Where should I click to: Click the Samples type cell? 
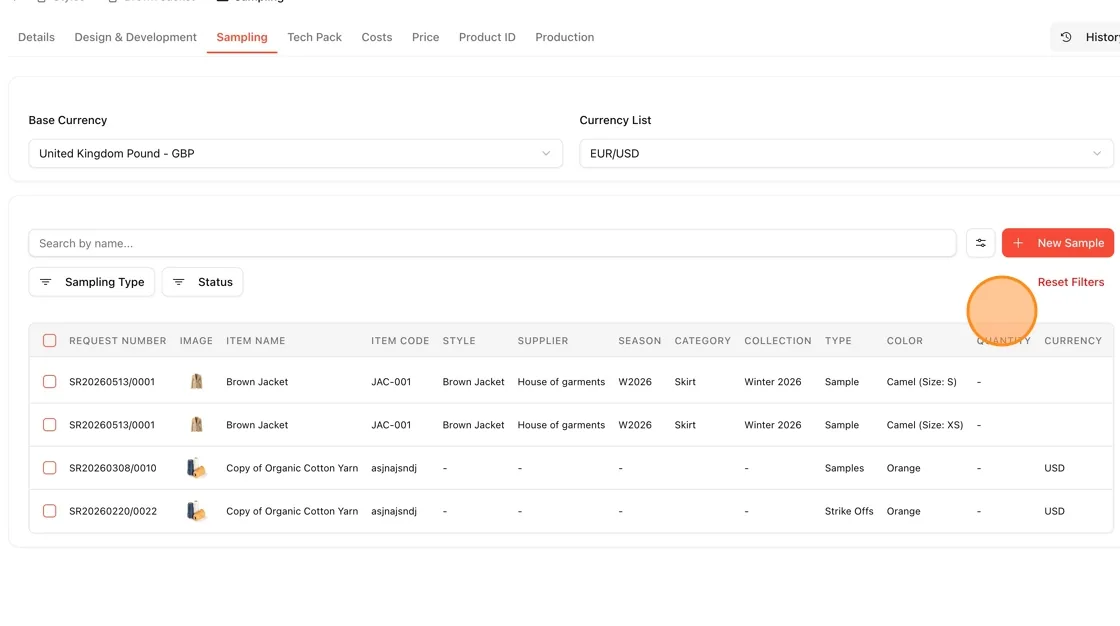[x=844, y=468]
